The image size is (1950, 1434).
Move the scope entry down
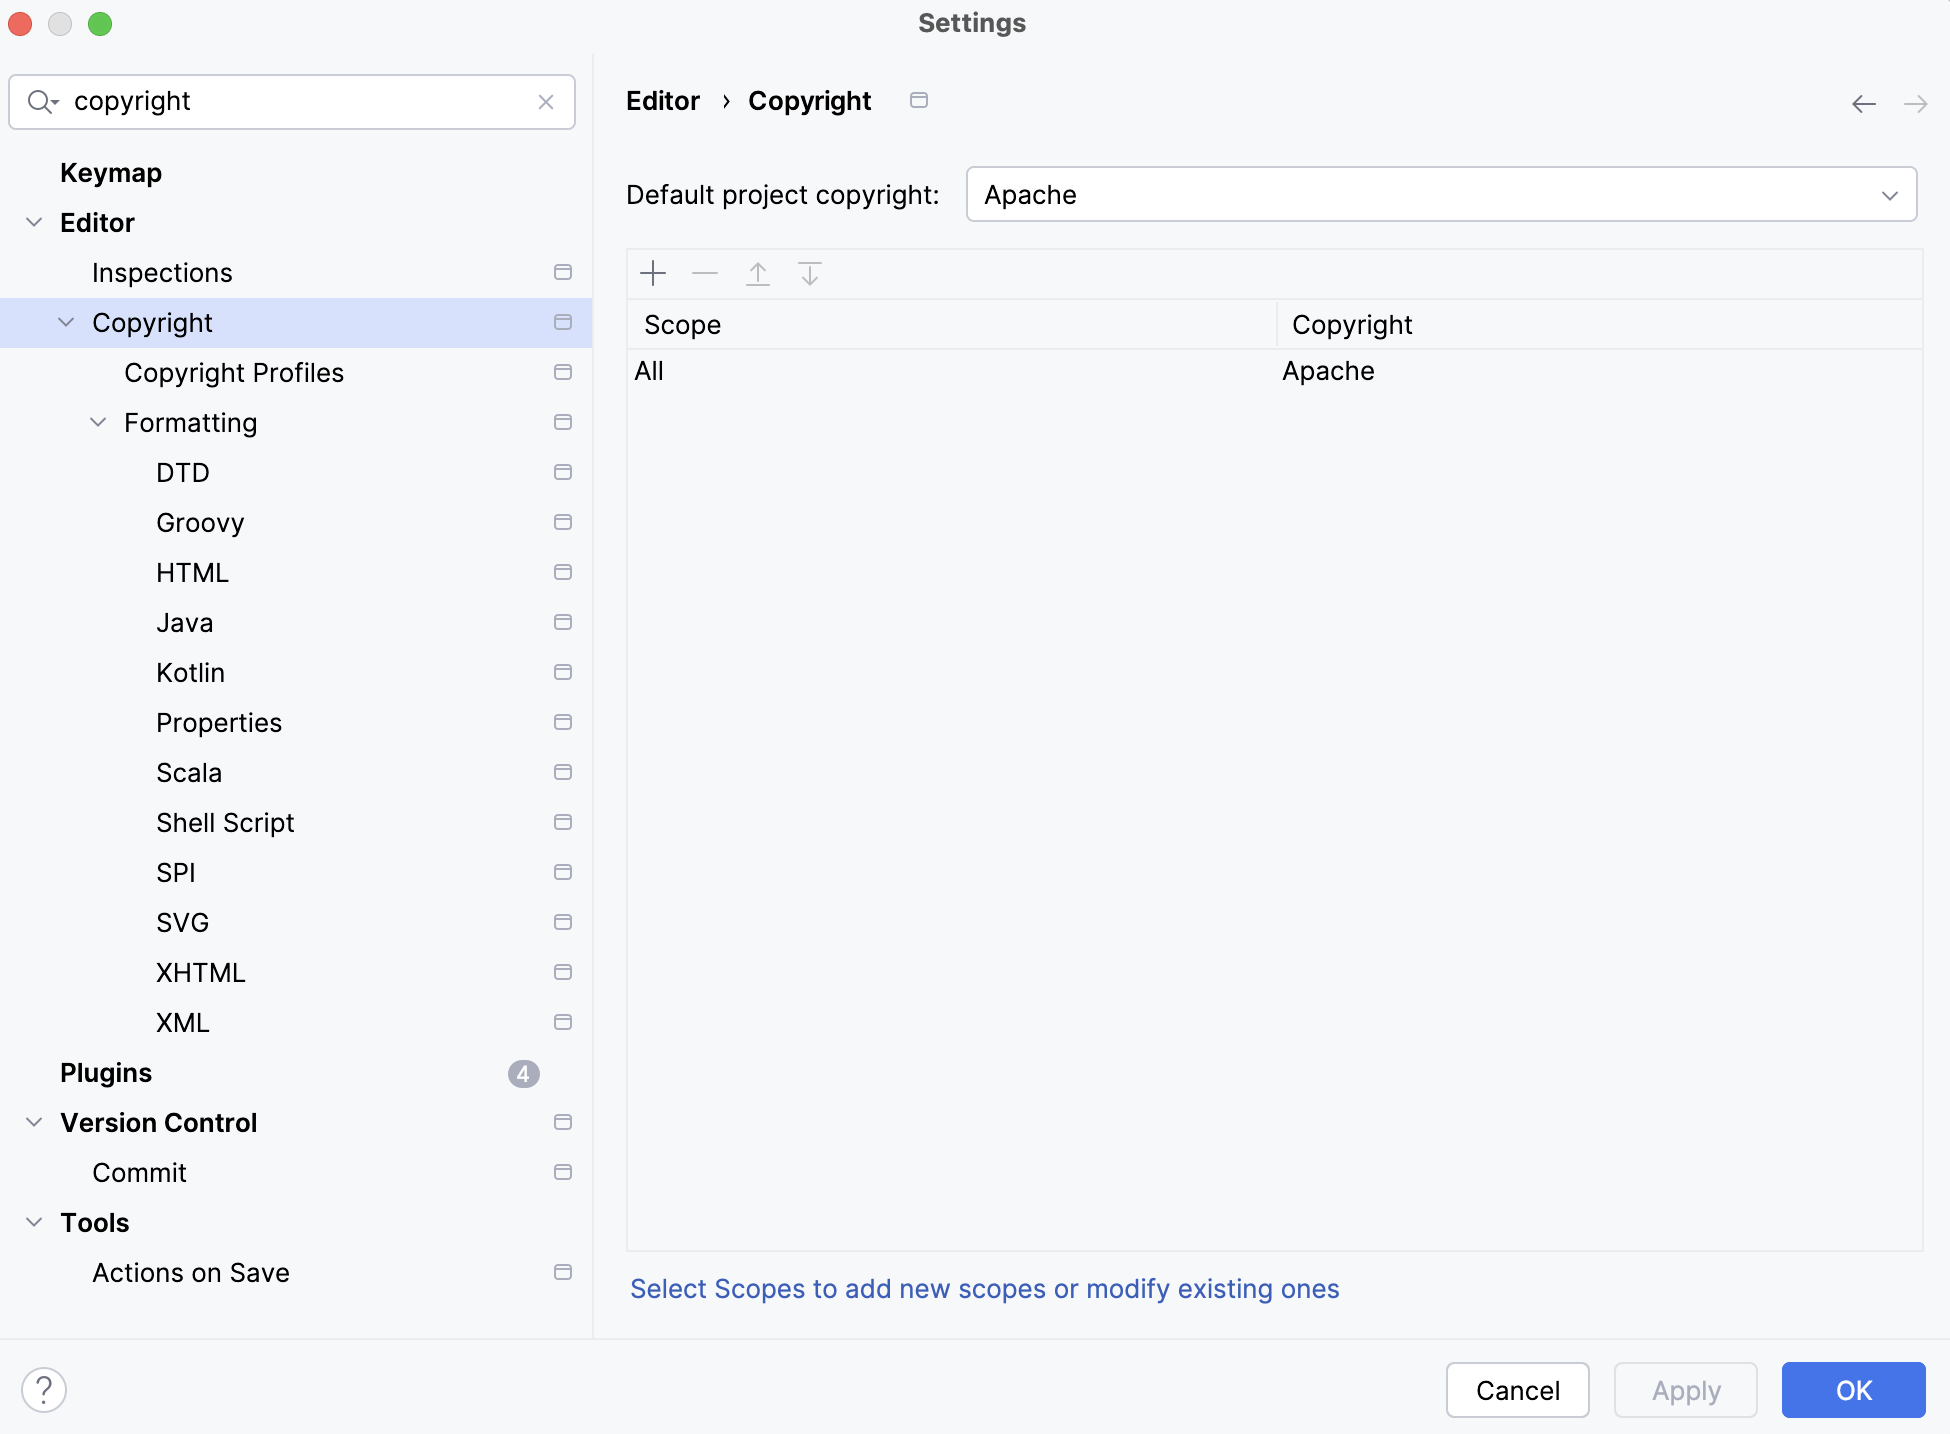click(809, 273)
